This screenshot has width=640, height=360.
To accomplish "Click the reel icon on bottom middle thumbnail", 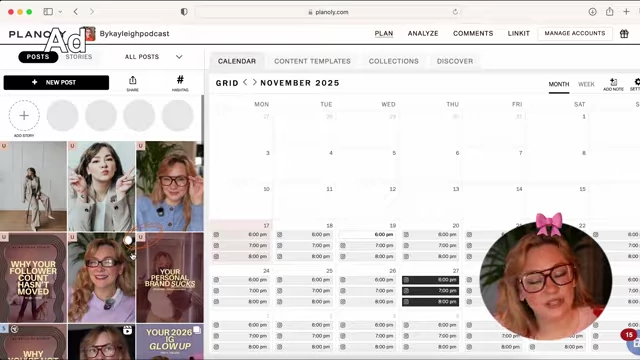I will pos(128,330).
